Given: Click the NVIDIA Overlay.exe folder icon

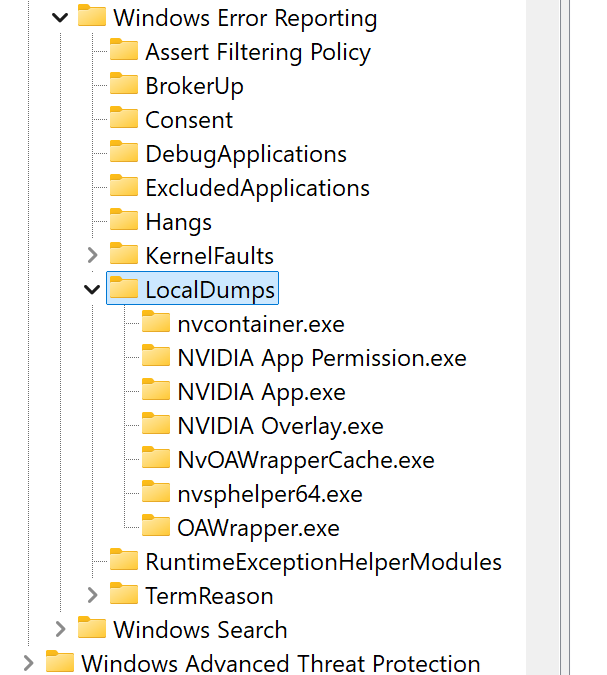Looking at the screenshot, I should coord(155,424).
